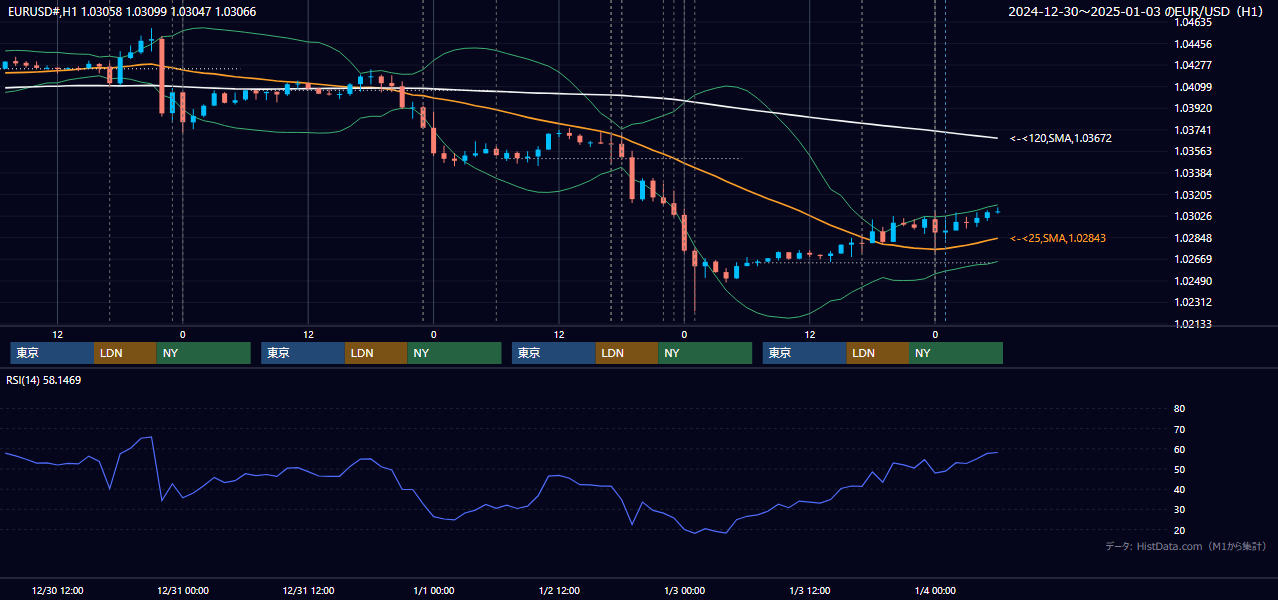Image resolution: width=1278 pixels, height=600 pixels.
Task: Click the 12/31 00:00 time label
Action: [183, 590]
